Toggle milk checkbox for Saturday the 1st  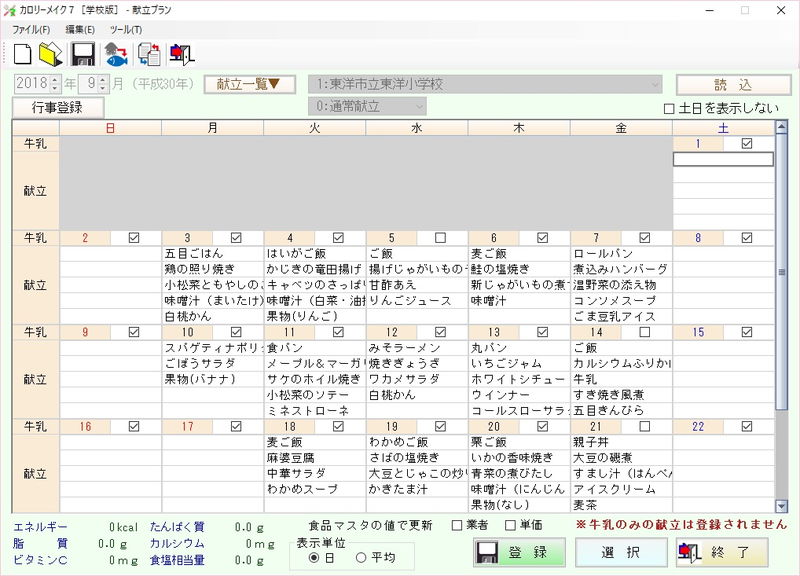point(747,144)
